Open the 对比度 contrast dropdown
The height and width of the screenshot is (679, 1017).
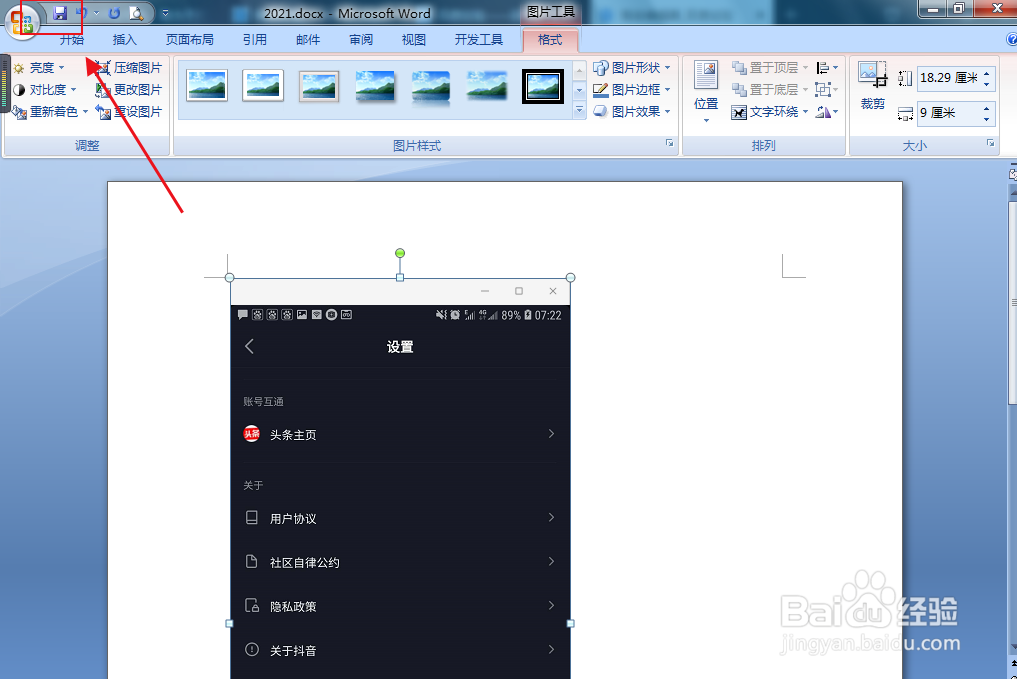[45, 89]
